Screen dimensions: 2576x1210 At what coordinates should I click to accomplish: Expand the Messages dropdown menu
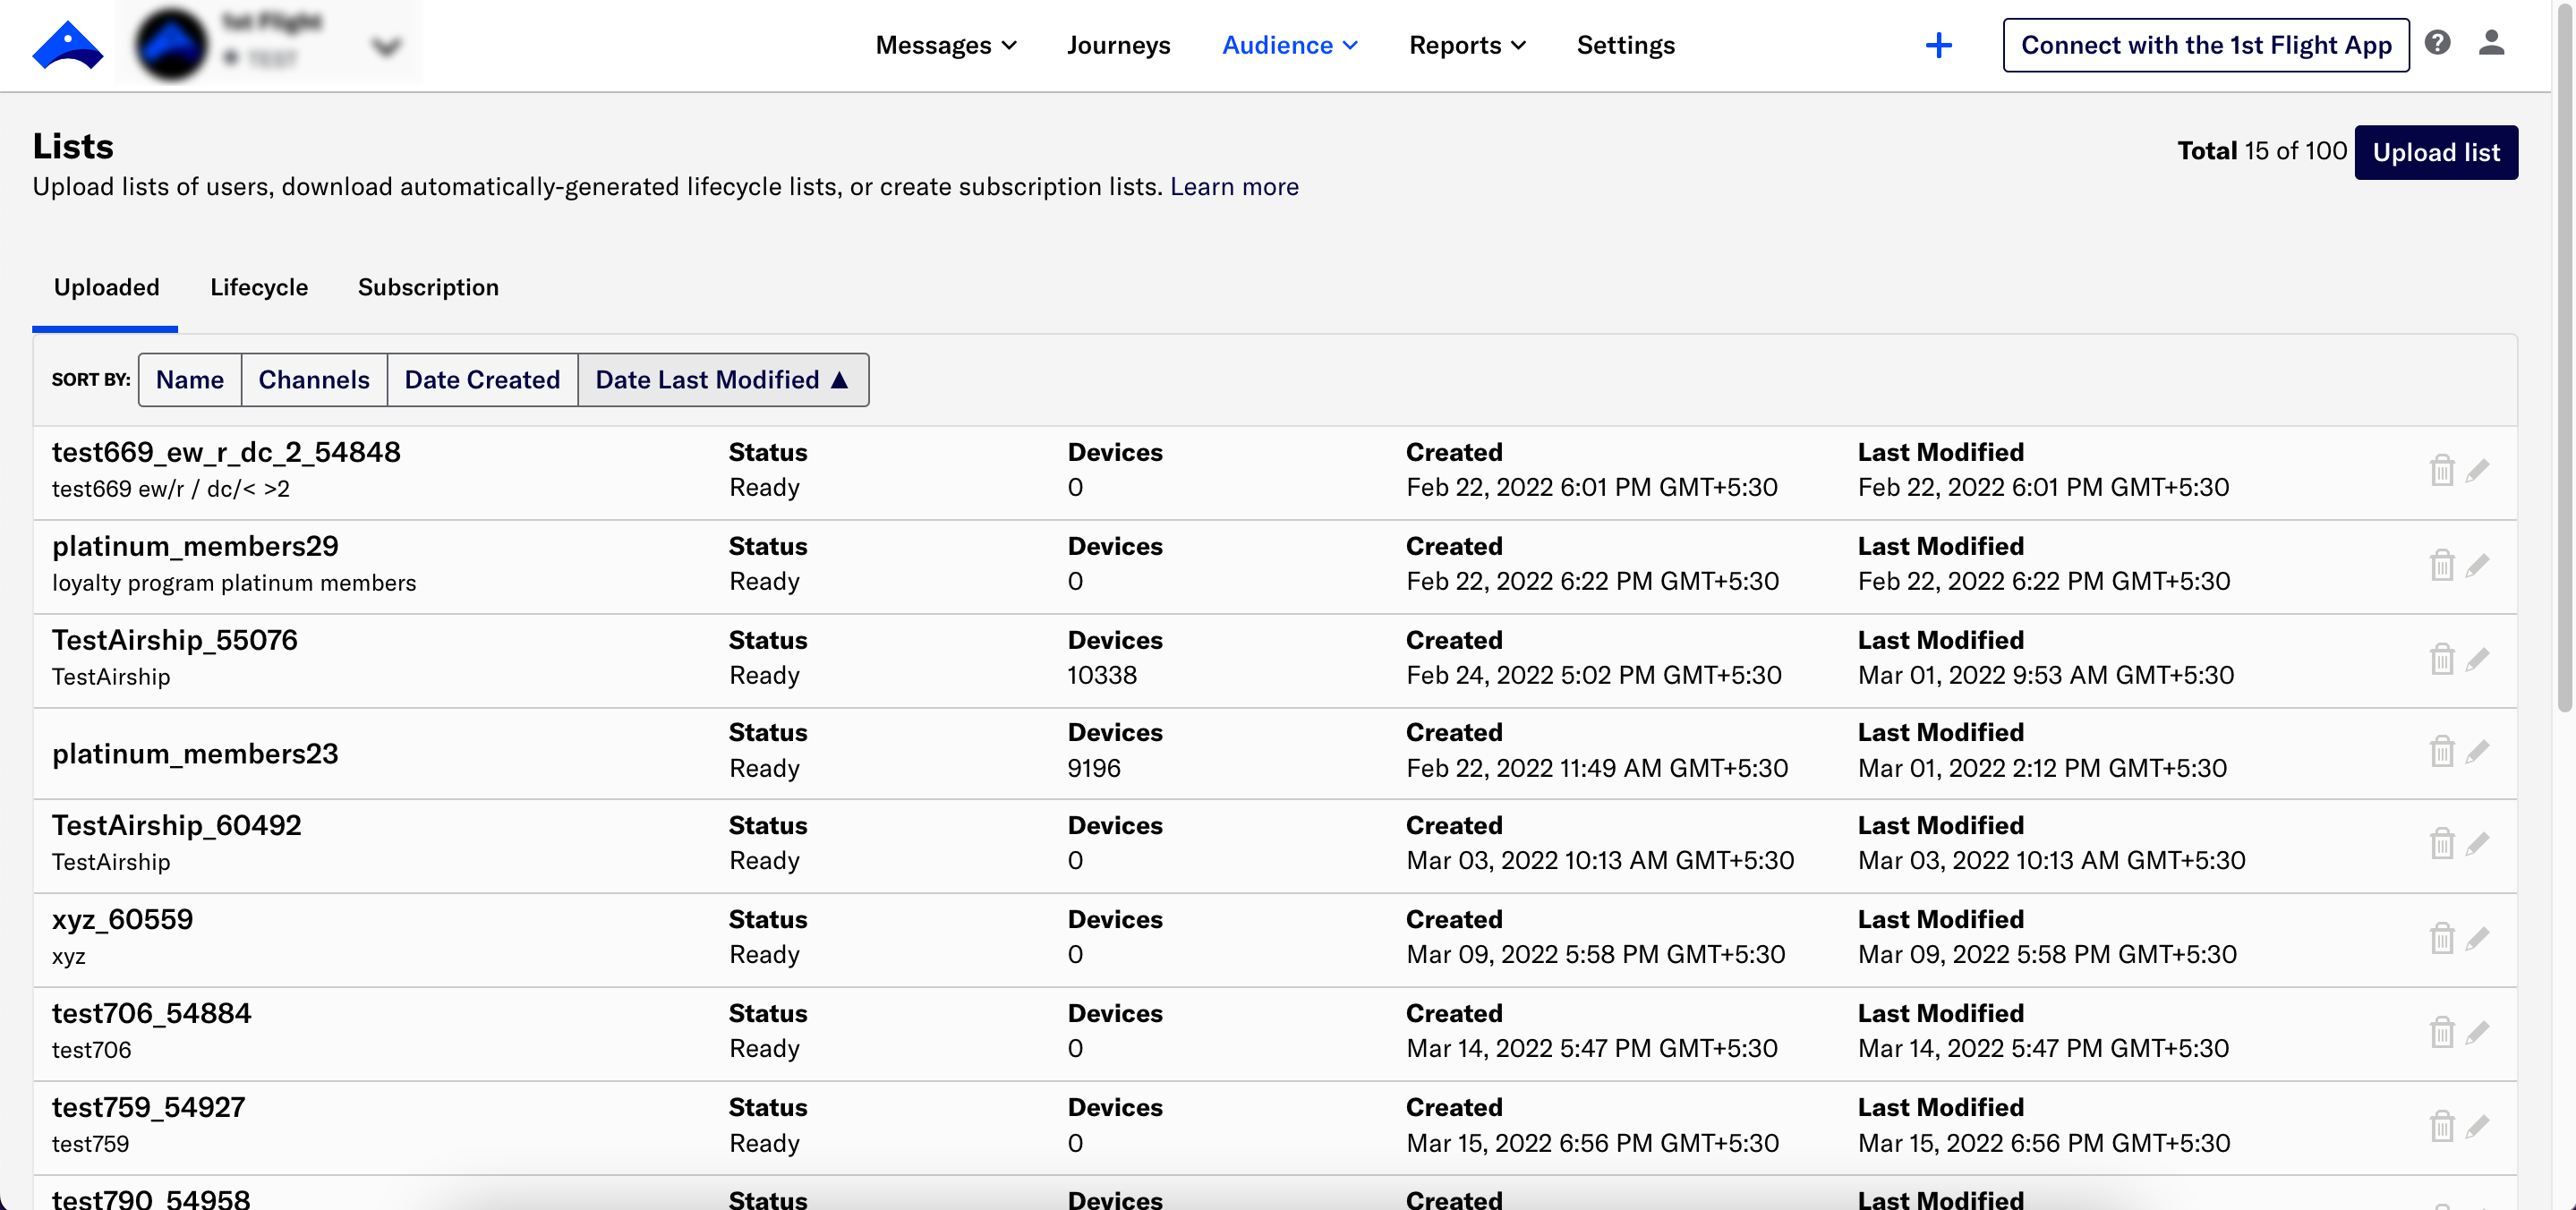coord(945,45)
